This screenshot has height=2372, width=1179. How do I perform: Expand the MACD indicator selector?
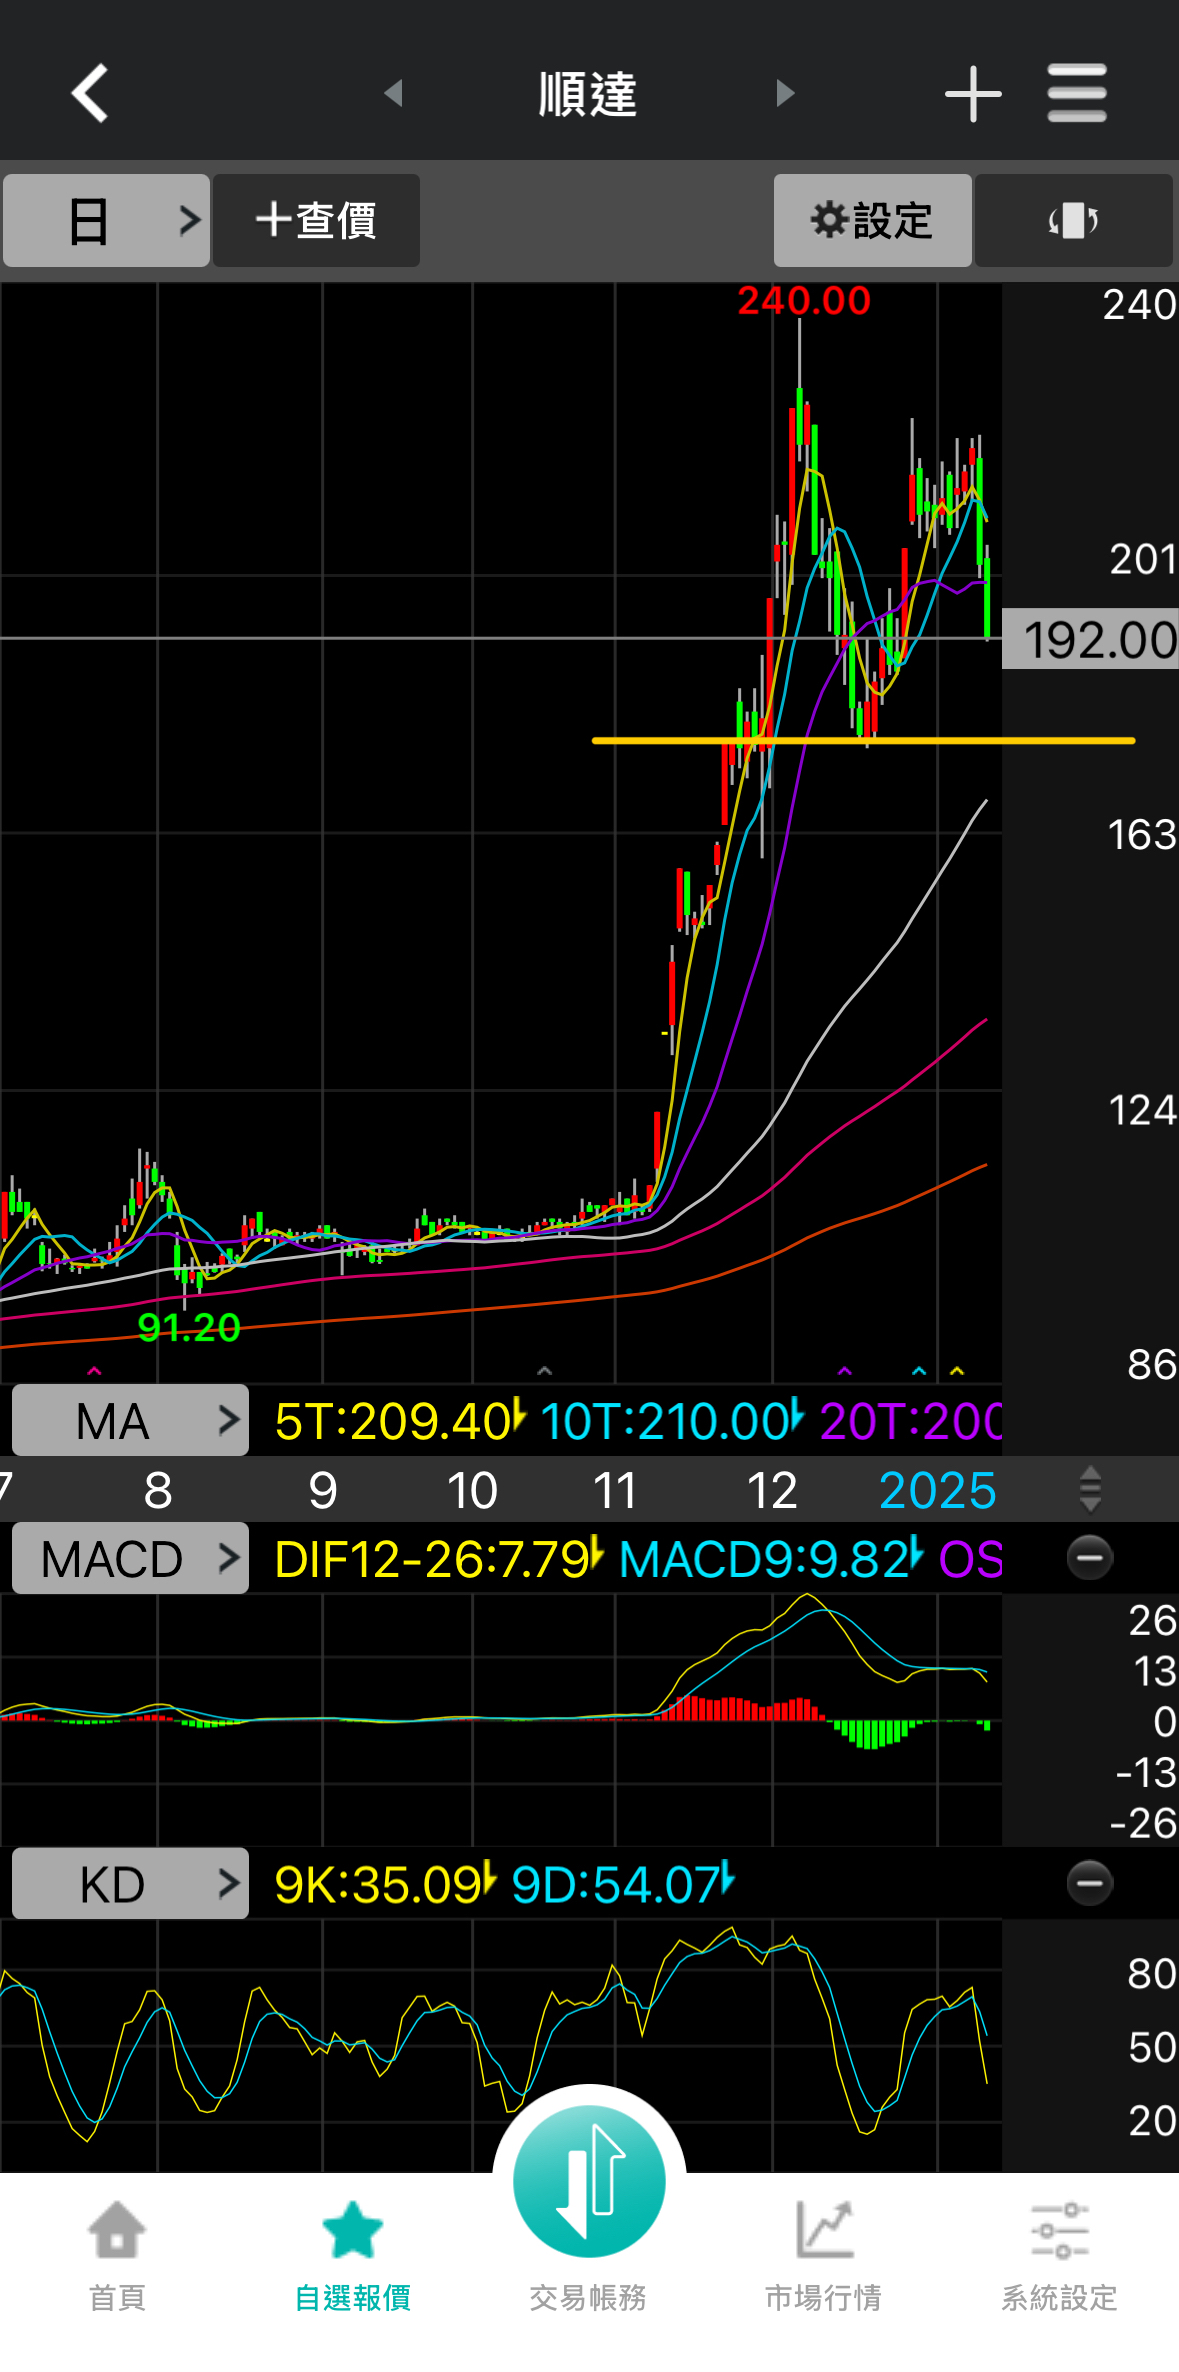pos(130,1558)
